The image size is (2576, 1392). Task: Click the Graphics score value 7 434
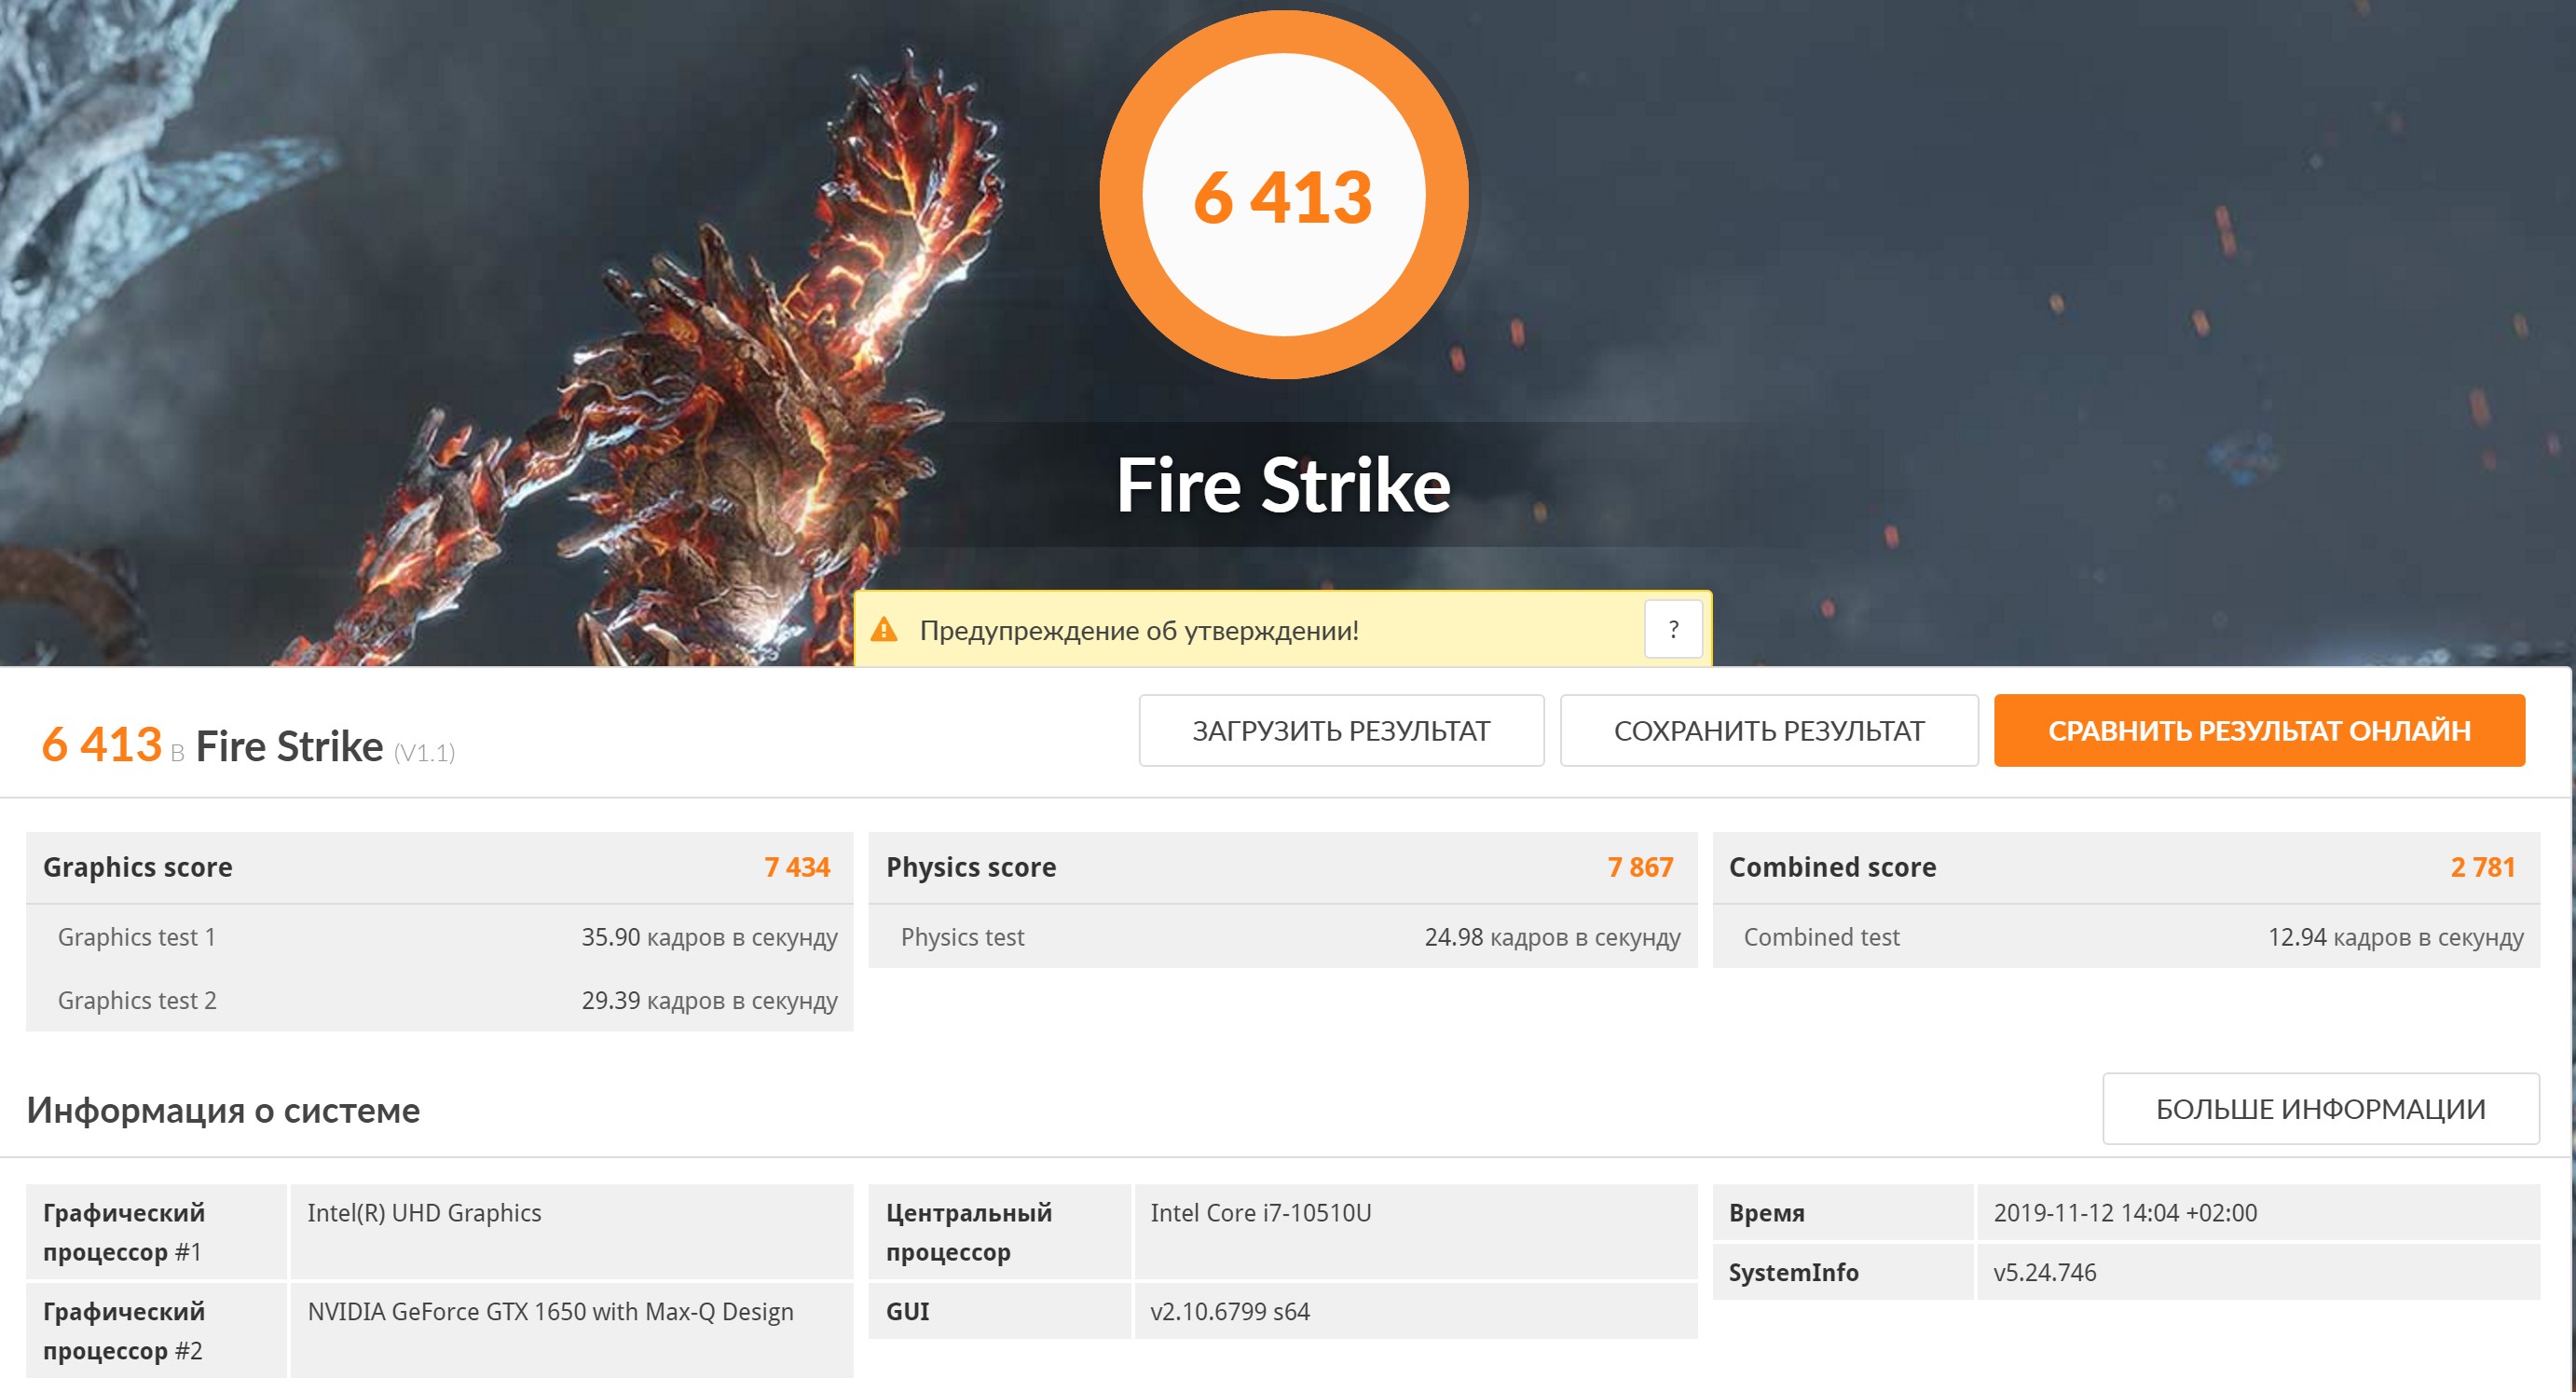pyautogui.click(x=797, y=867)
